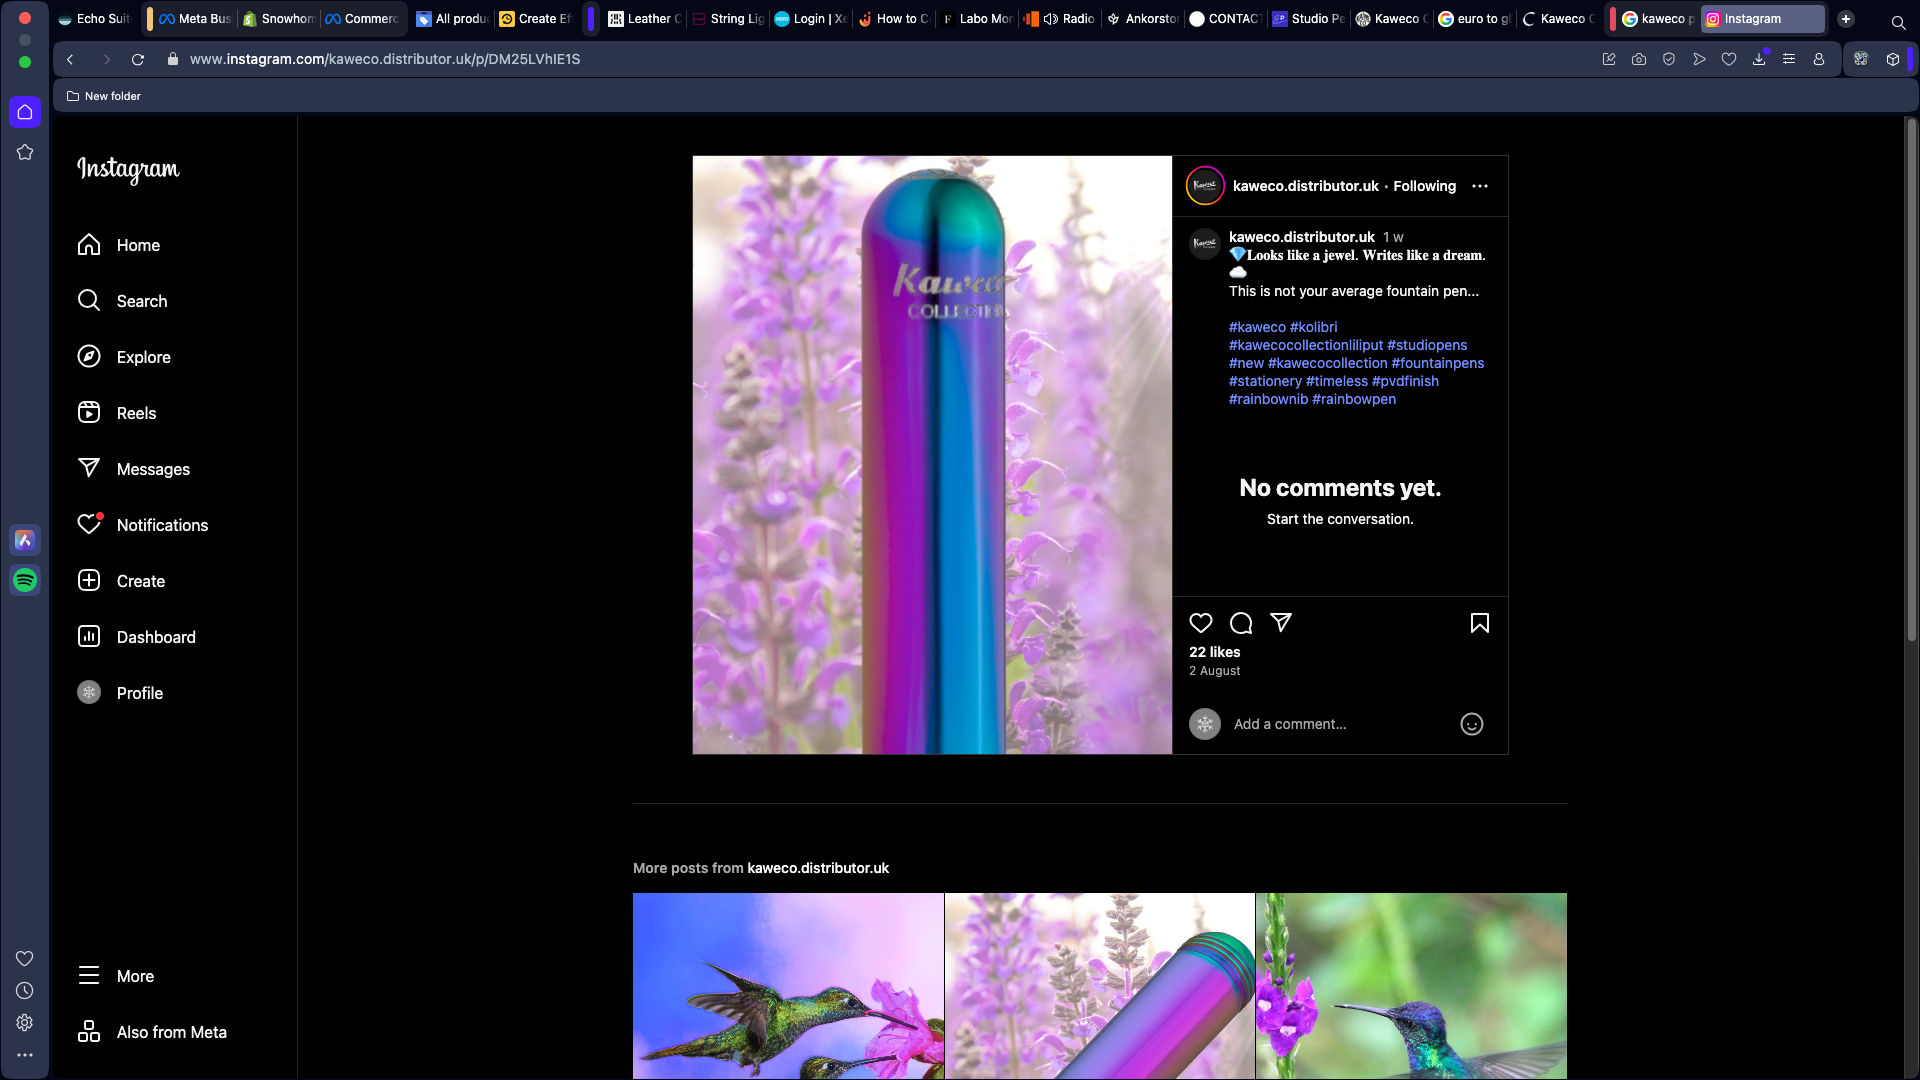Open the hummingbirds on pink flowers thumbnail
The height and width of the screenshot is (1080, 1920).
(788, 986)
